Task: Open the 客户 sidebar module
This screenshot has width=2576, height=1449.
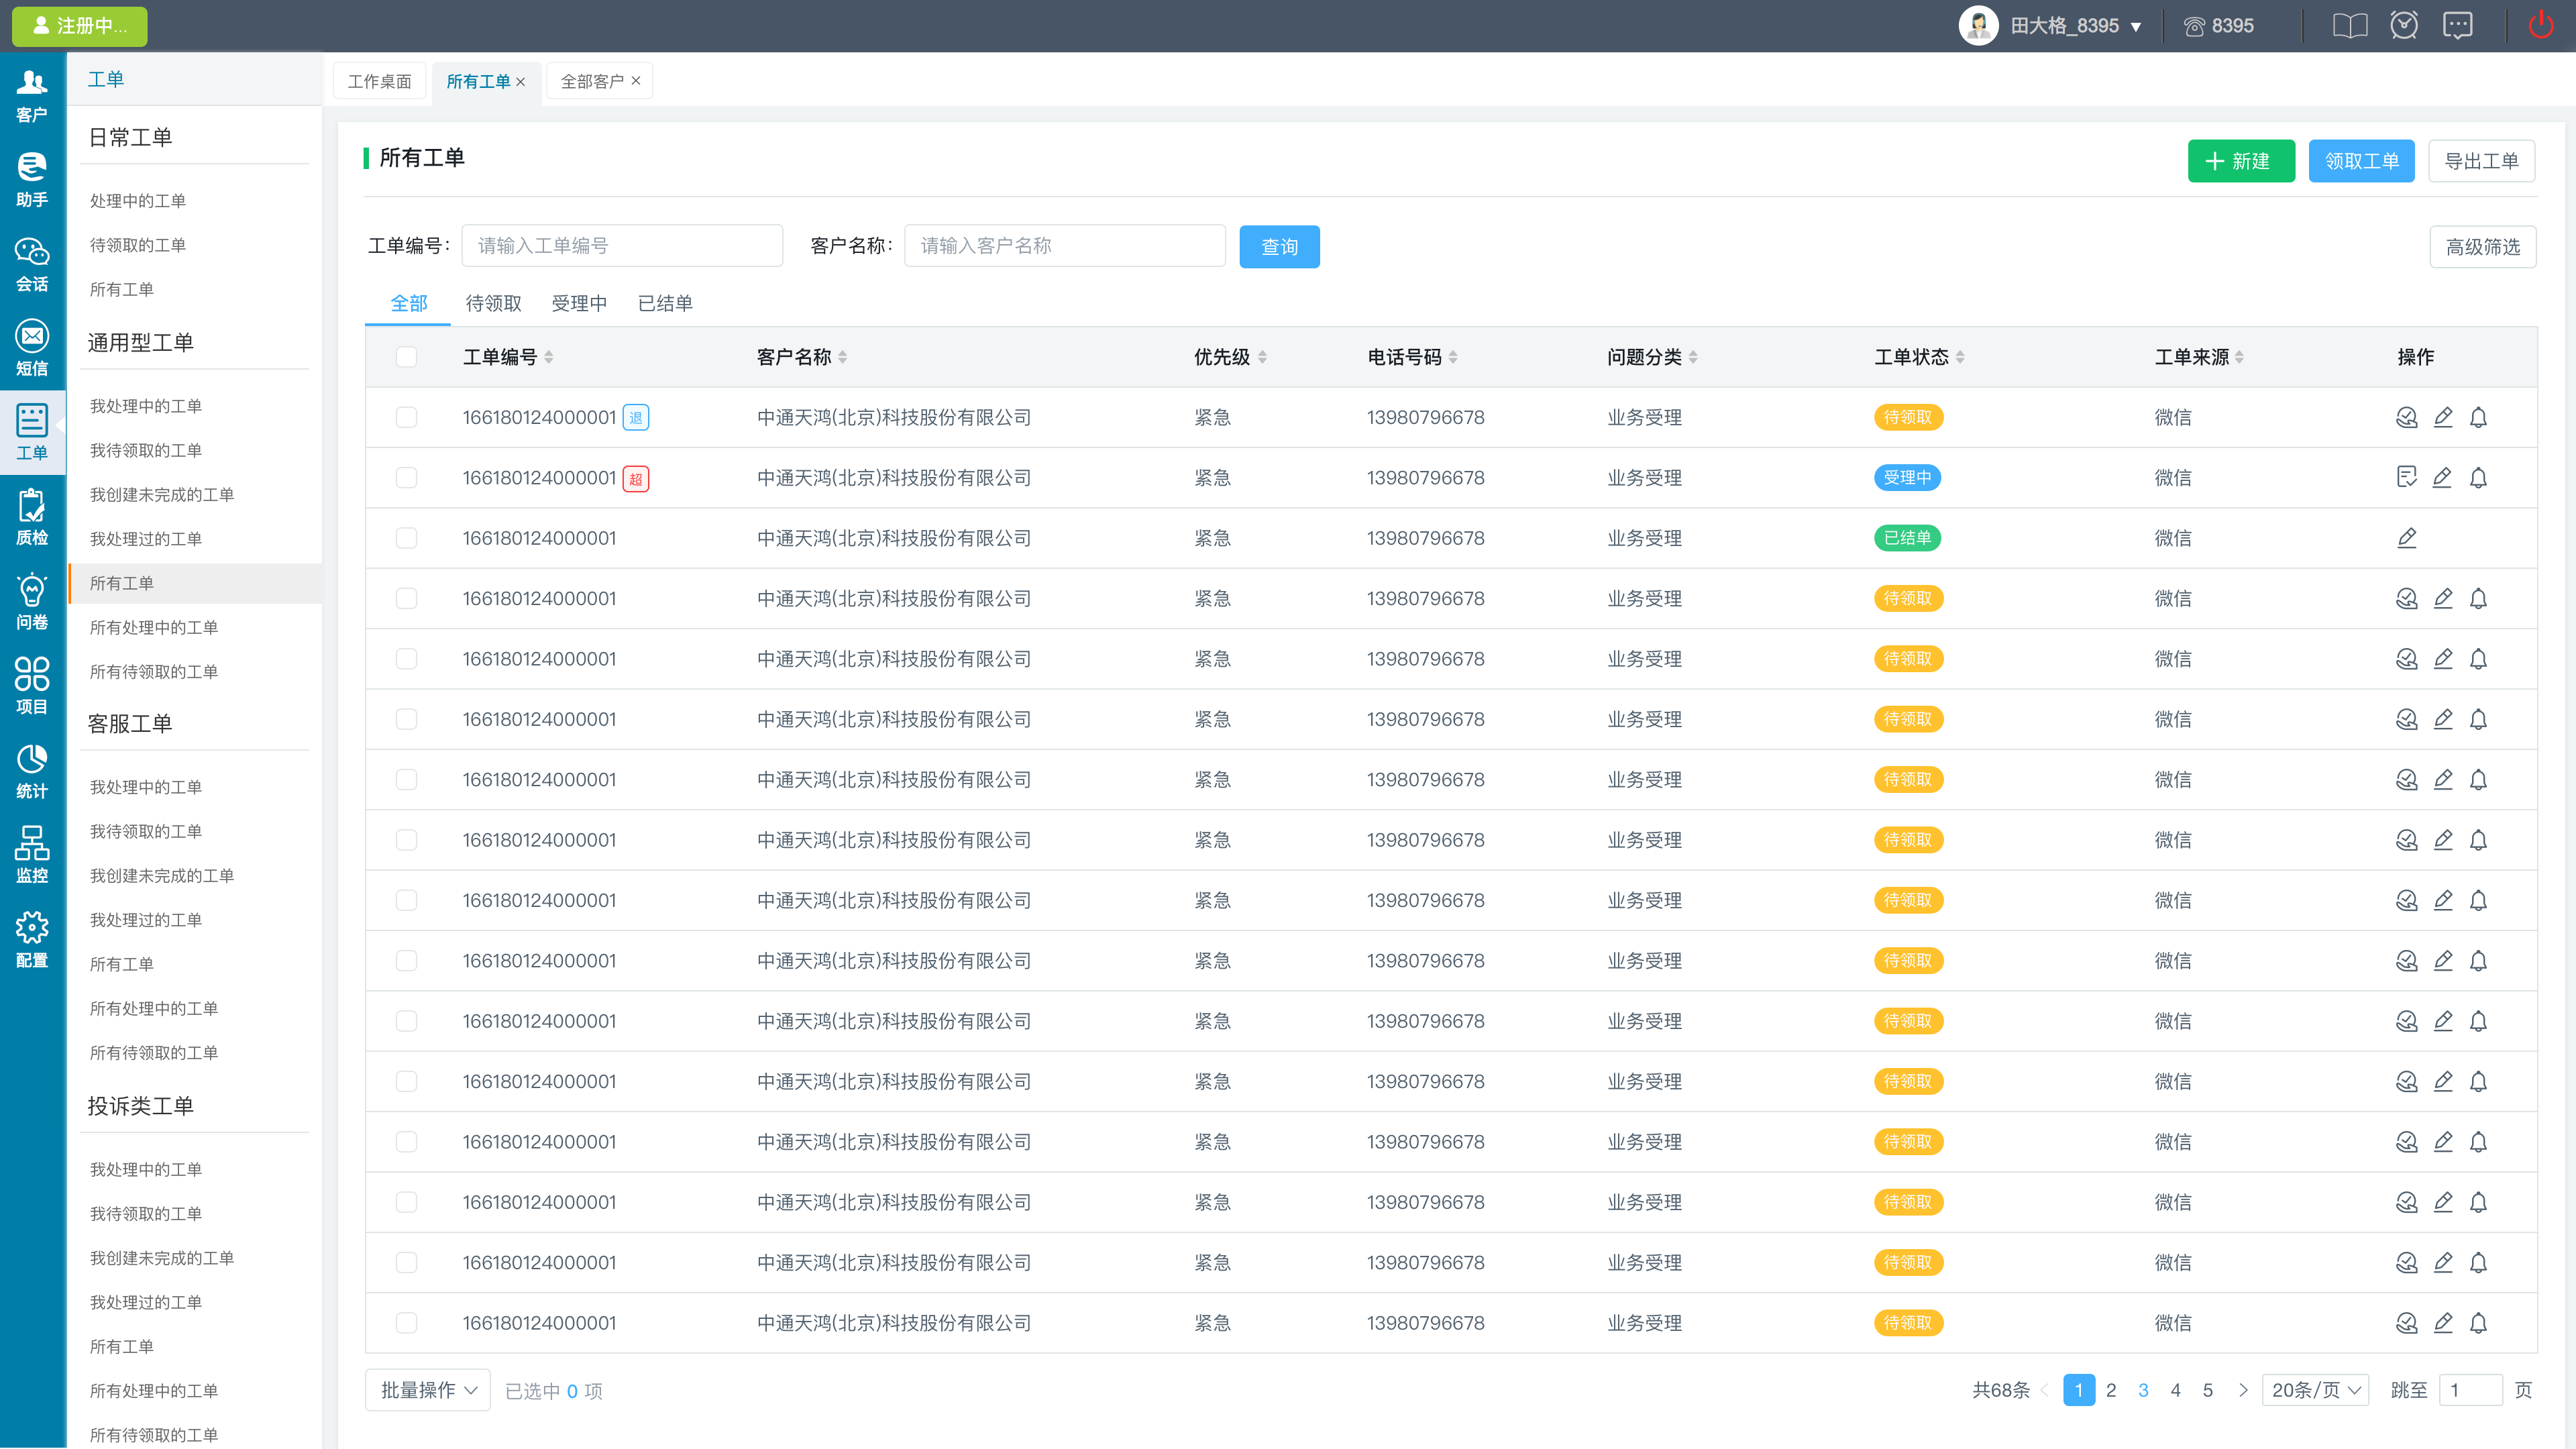Action: [x=32, y=96]
